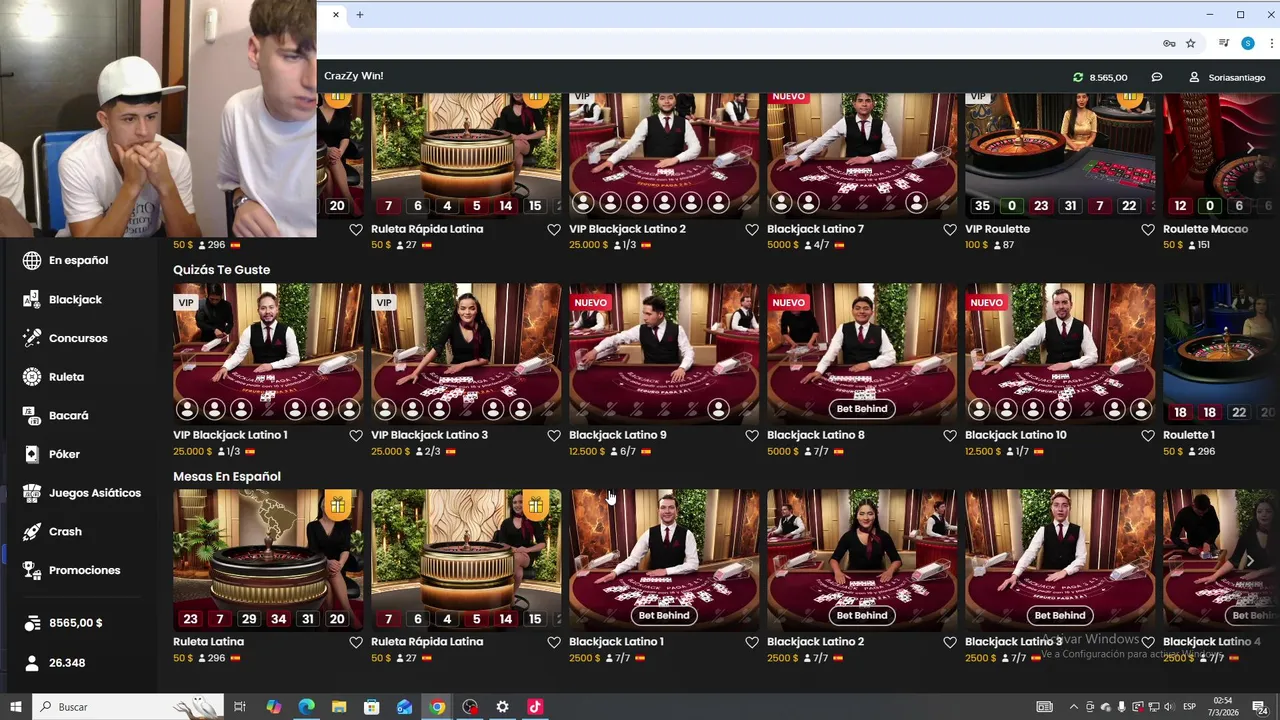The width and height of the screenshot is (1280, 720).
Task: Open File Explorer from the taskbar
Action: click(x=339, y=707)
